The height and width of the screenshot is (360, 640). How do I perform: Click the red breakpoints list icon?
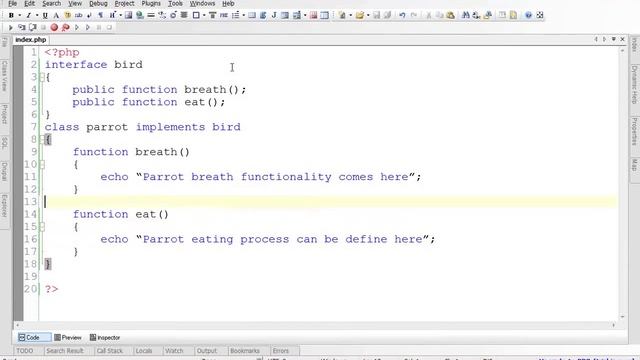(65, 28)
